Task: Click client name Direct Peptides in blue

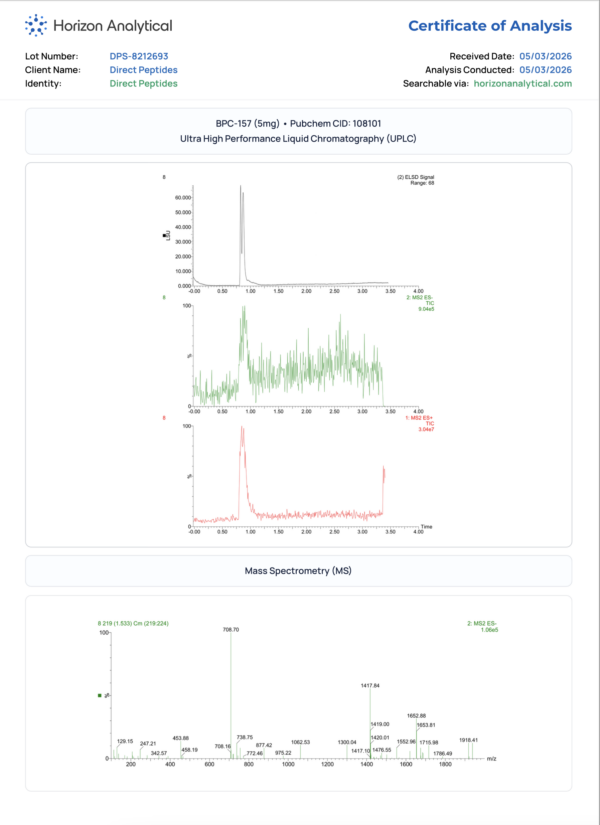Action: [x=144, y=70]
